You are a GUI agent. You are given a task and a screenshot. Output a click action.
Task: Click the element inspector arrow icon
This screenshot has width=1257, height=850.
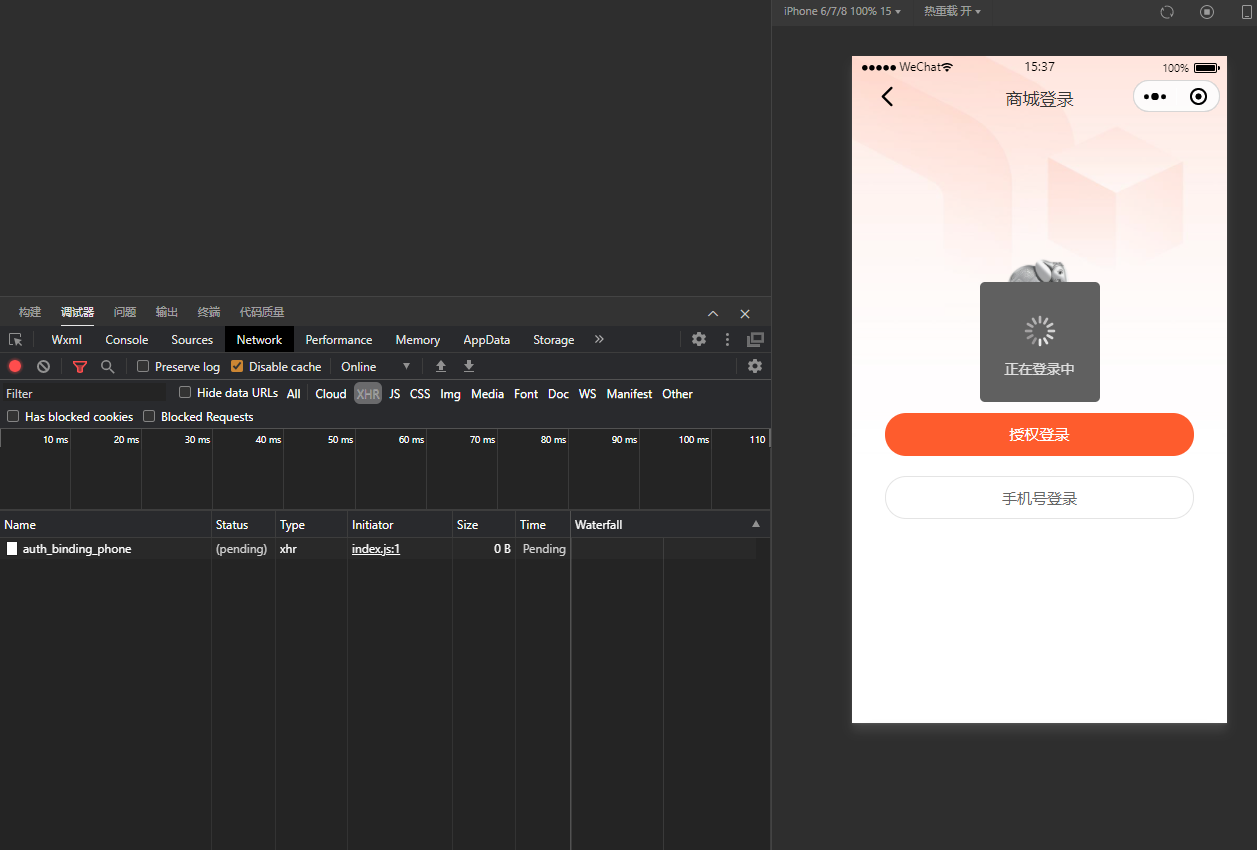click(x=15, y=340)
